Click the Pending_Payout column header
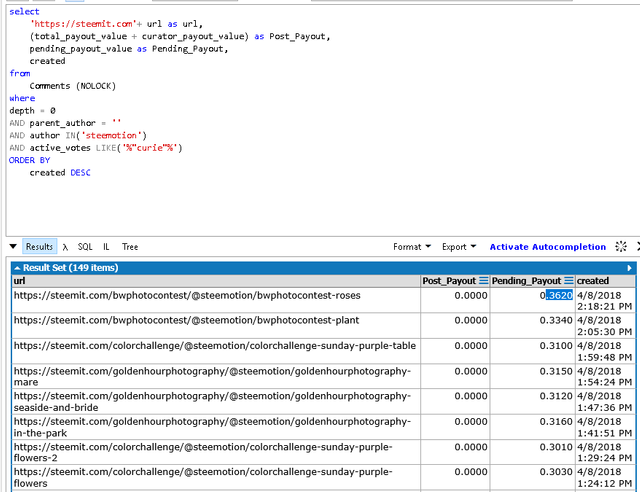 click(x=526, y=281)
